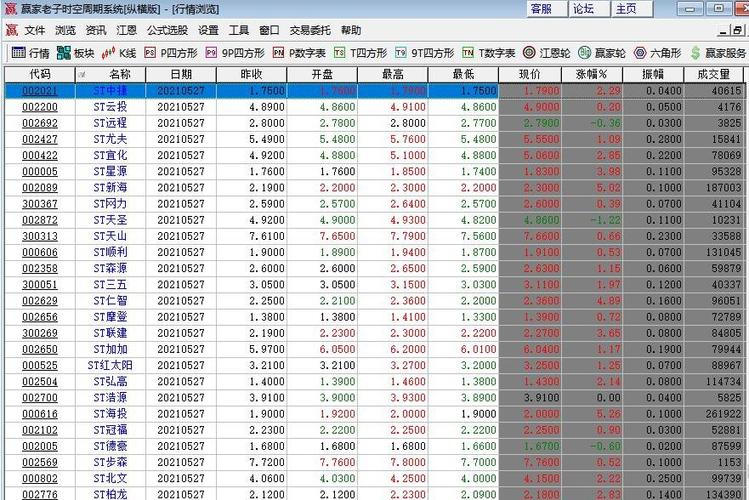Open the 江恩 menu
Image resolution: width=749 pixels, height=500 pixels.
tap(127, 31)
